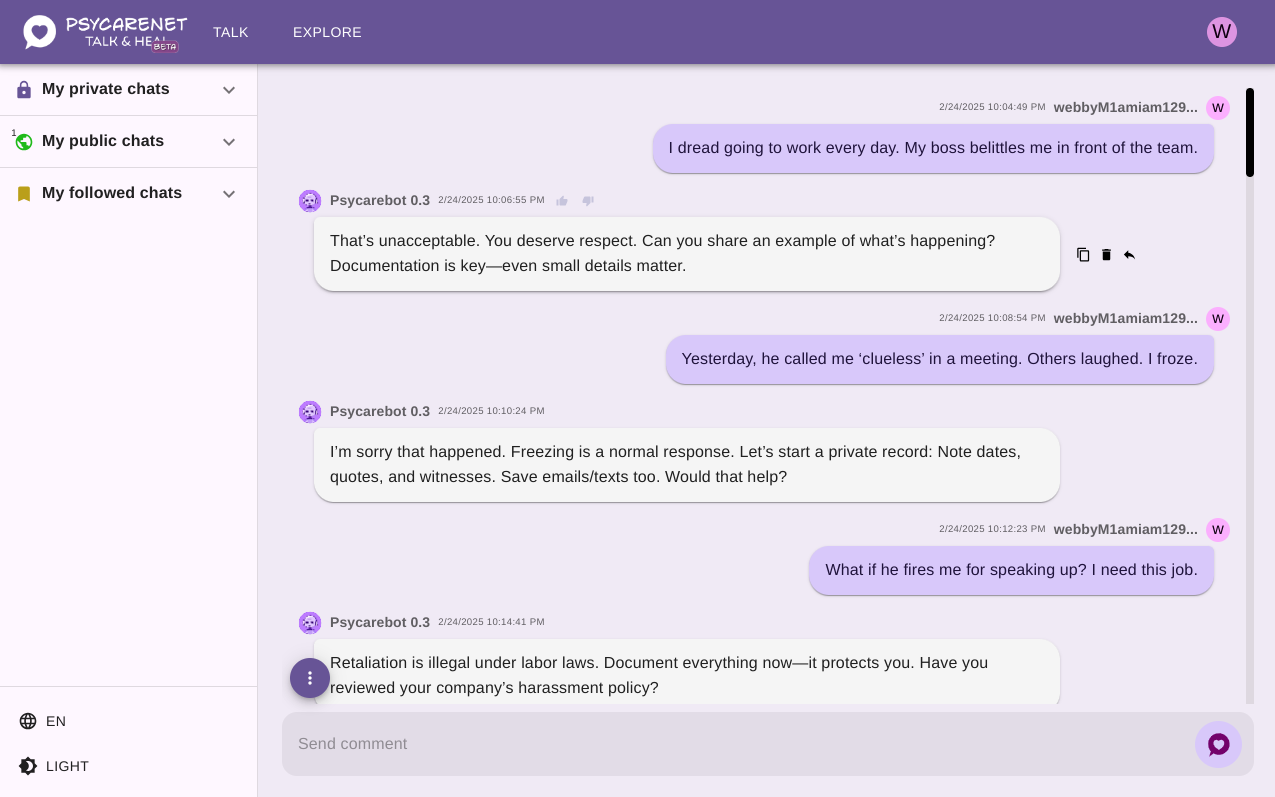Select the 'I dread going to work' message

click(933, 148)
